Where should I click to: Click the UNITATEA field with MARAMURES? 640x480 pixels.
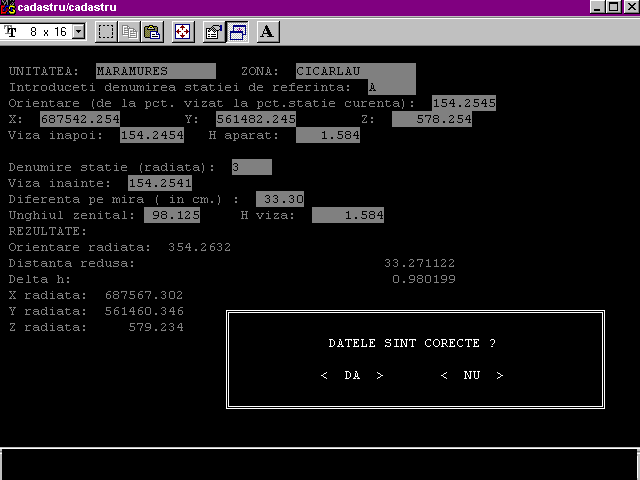point(155,72)
